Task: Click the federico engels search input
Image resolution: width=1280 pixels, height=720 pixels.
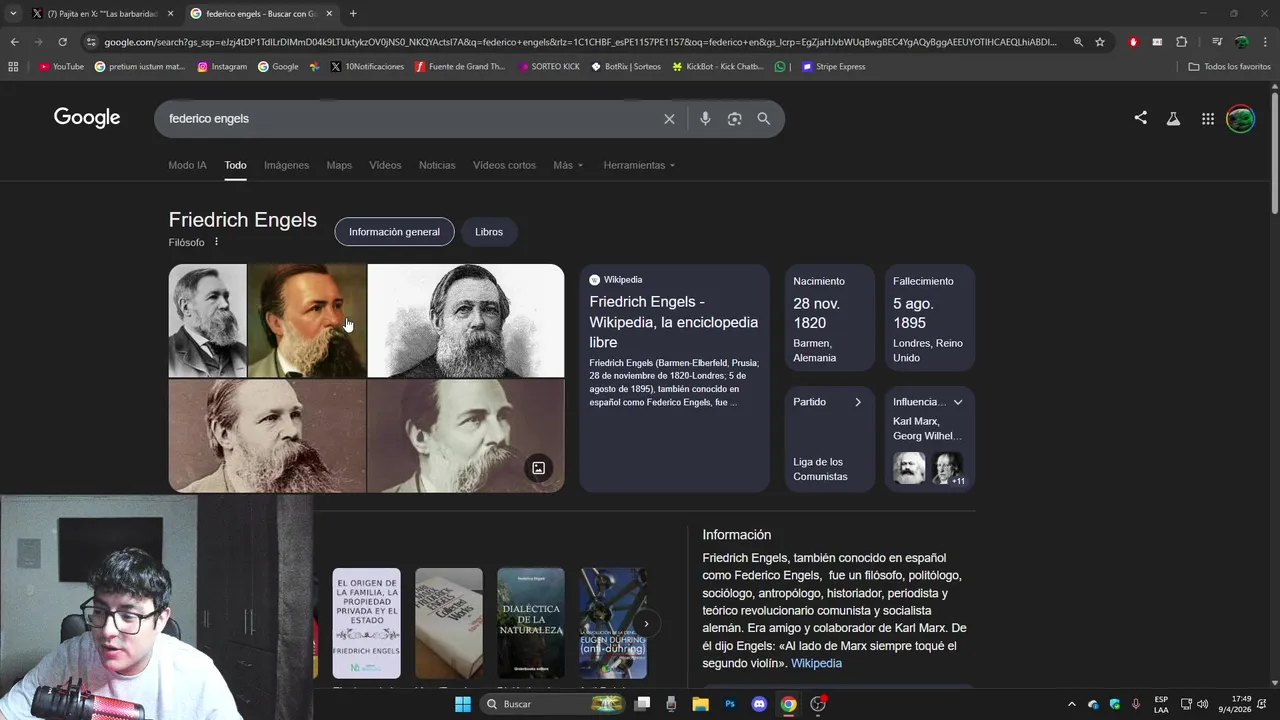Action: click(410, 119)
